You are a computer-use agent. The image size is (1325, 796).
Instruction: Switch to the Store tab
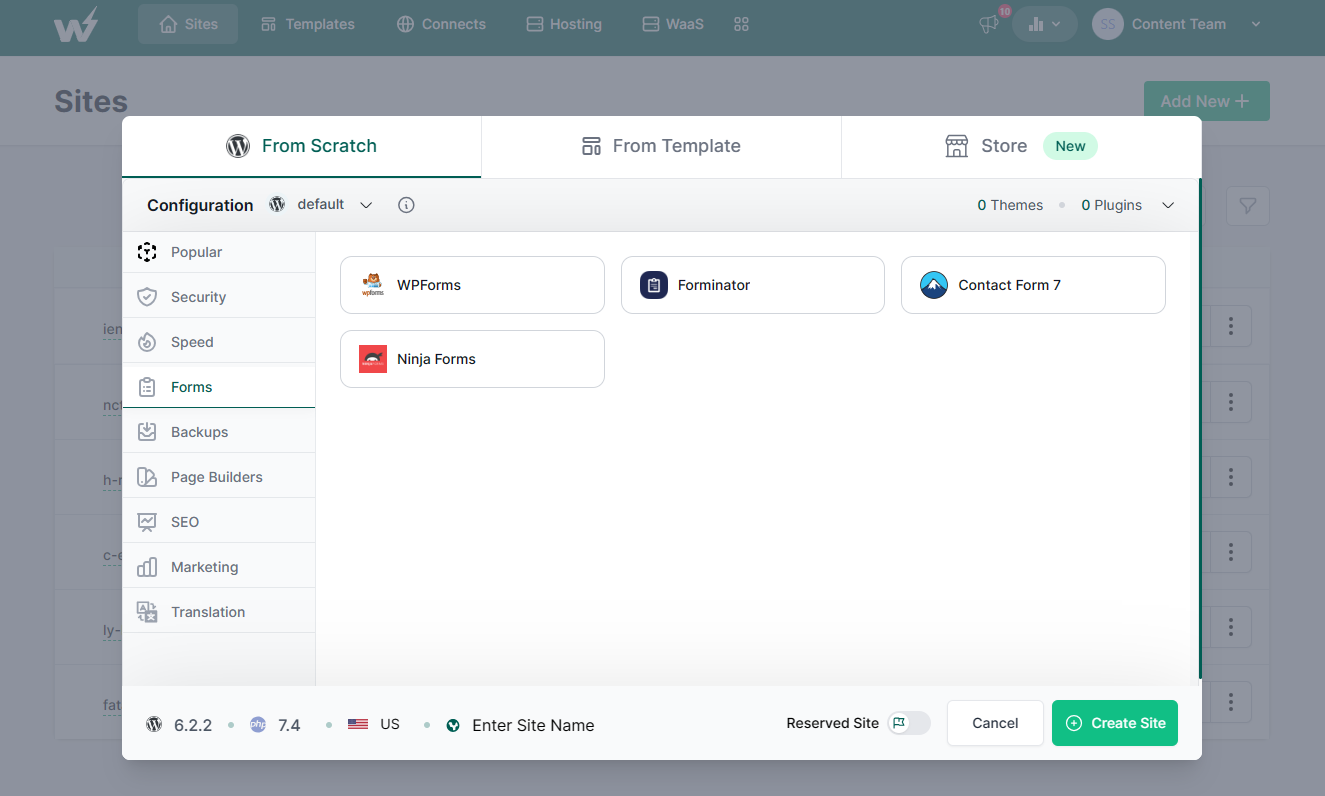1021,146
